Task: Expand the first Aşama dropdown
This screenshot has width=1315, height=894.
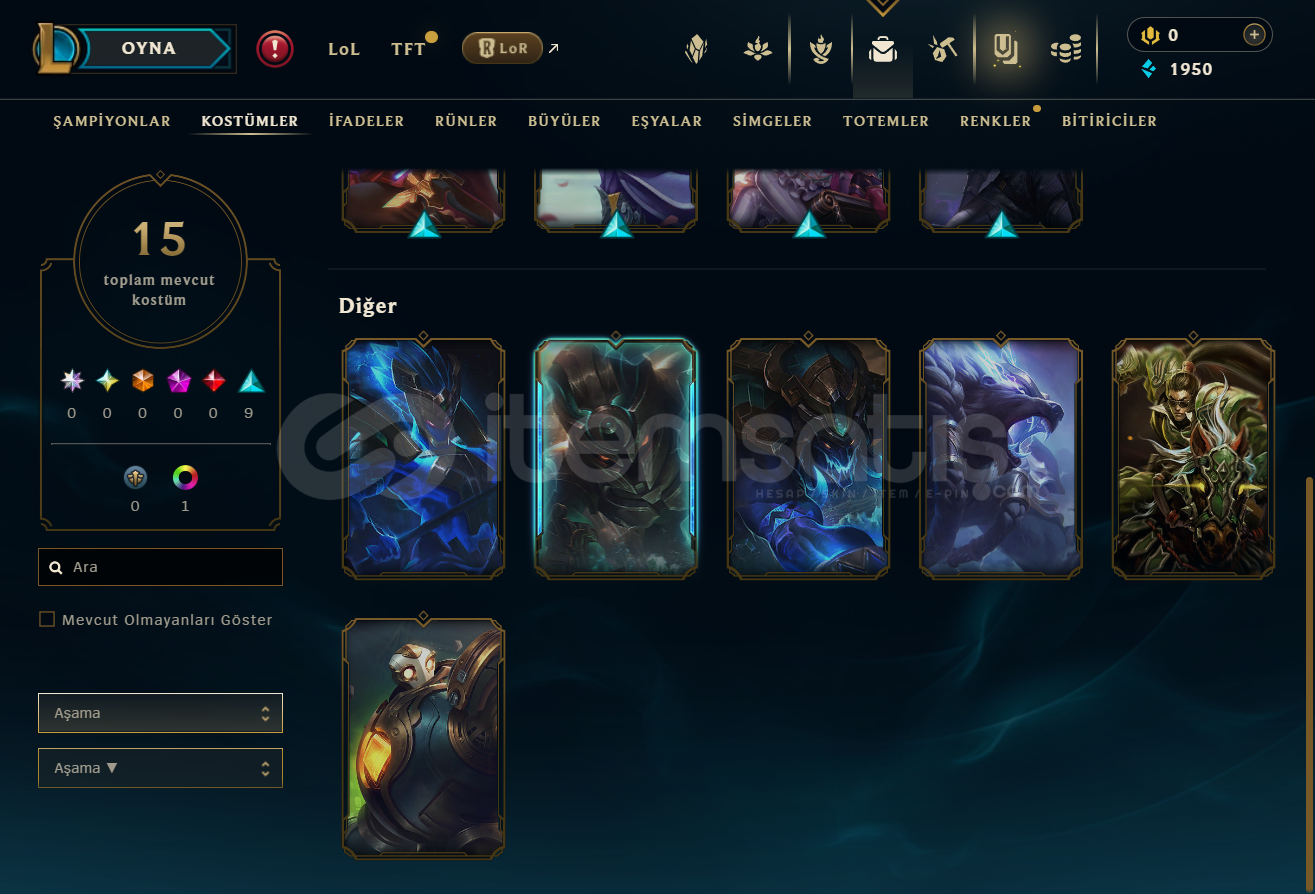Action: coord(160,713)
